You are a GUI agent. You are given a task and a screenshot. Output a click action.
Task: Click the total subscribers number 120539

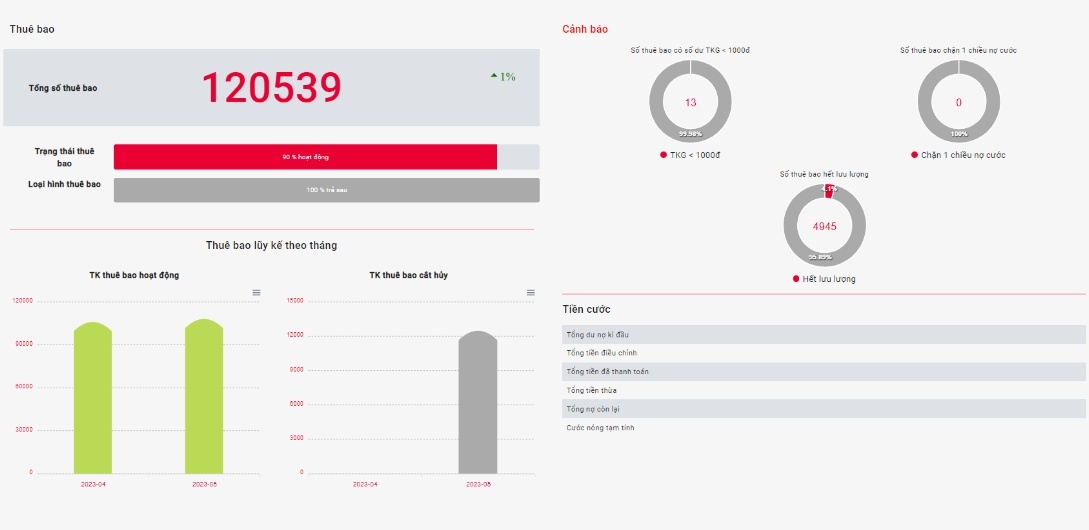272,88
